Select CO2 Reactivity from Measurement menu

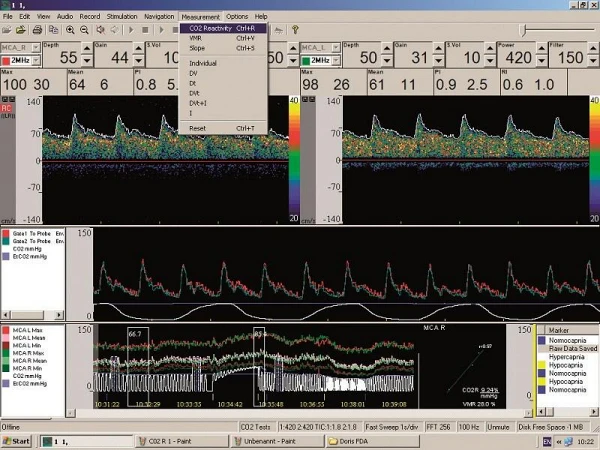pos(221,29)
